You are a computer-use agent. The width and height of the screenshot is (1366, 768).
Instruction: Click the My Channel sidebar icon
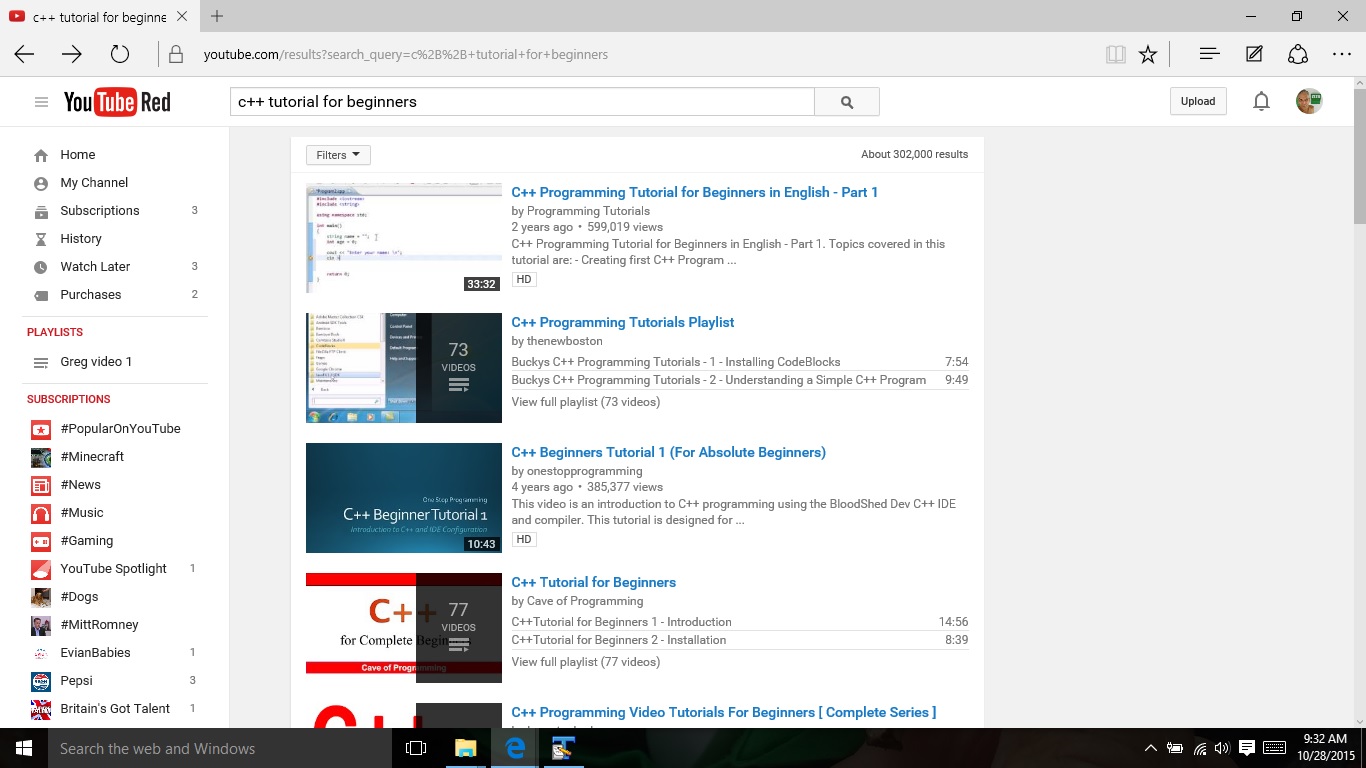pyautogui.click(x=41, y=183)
